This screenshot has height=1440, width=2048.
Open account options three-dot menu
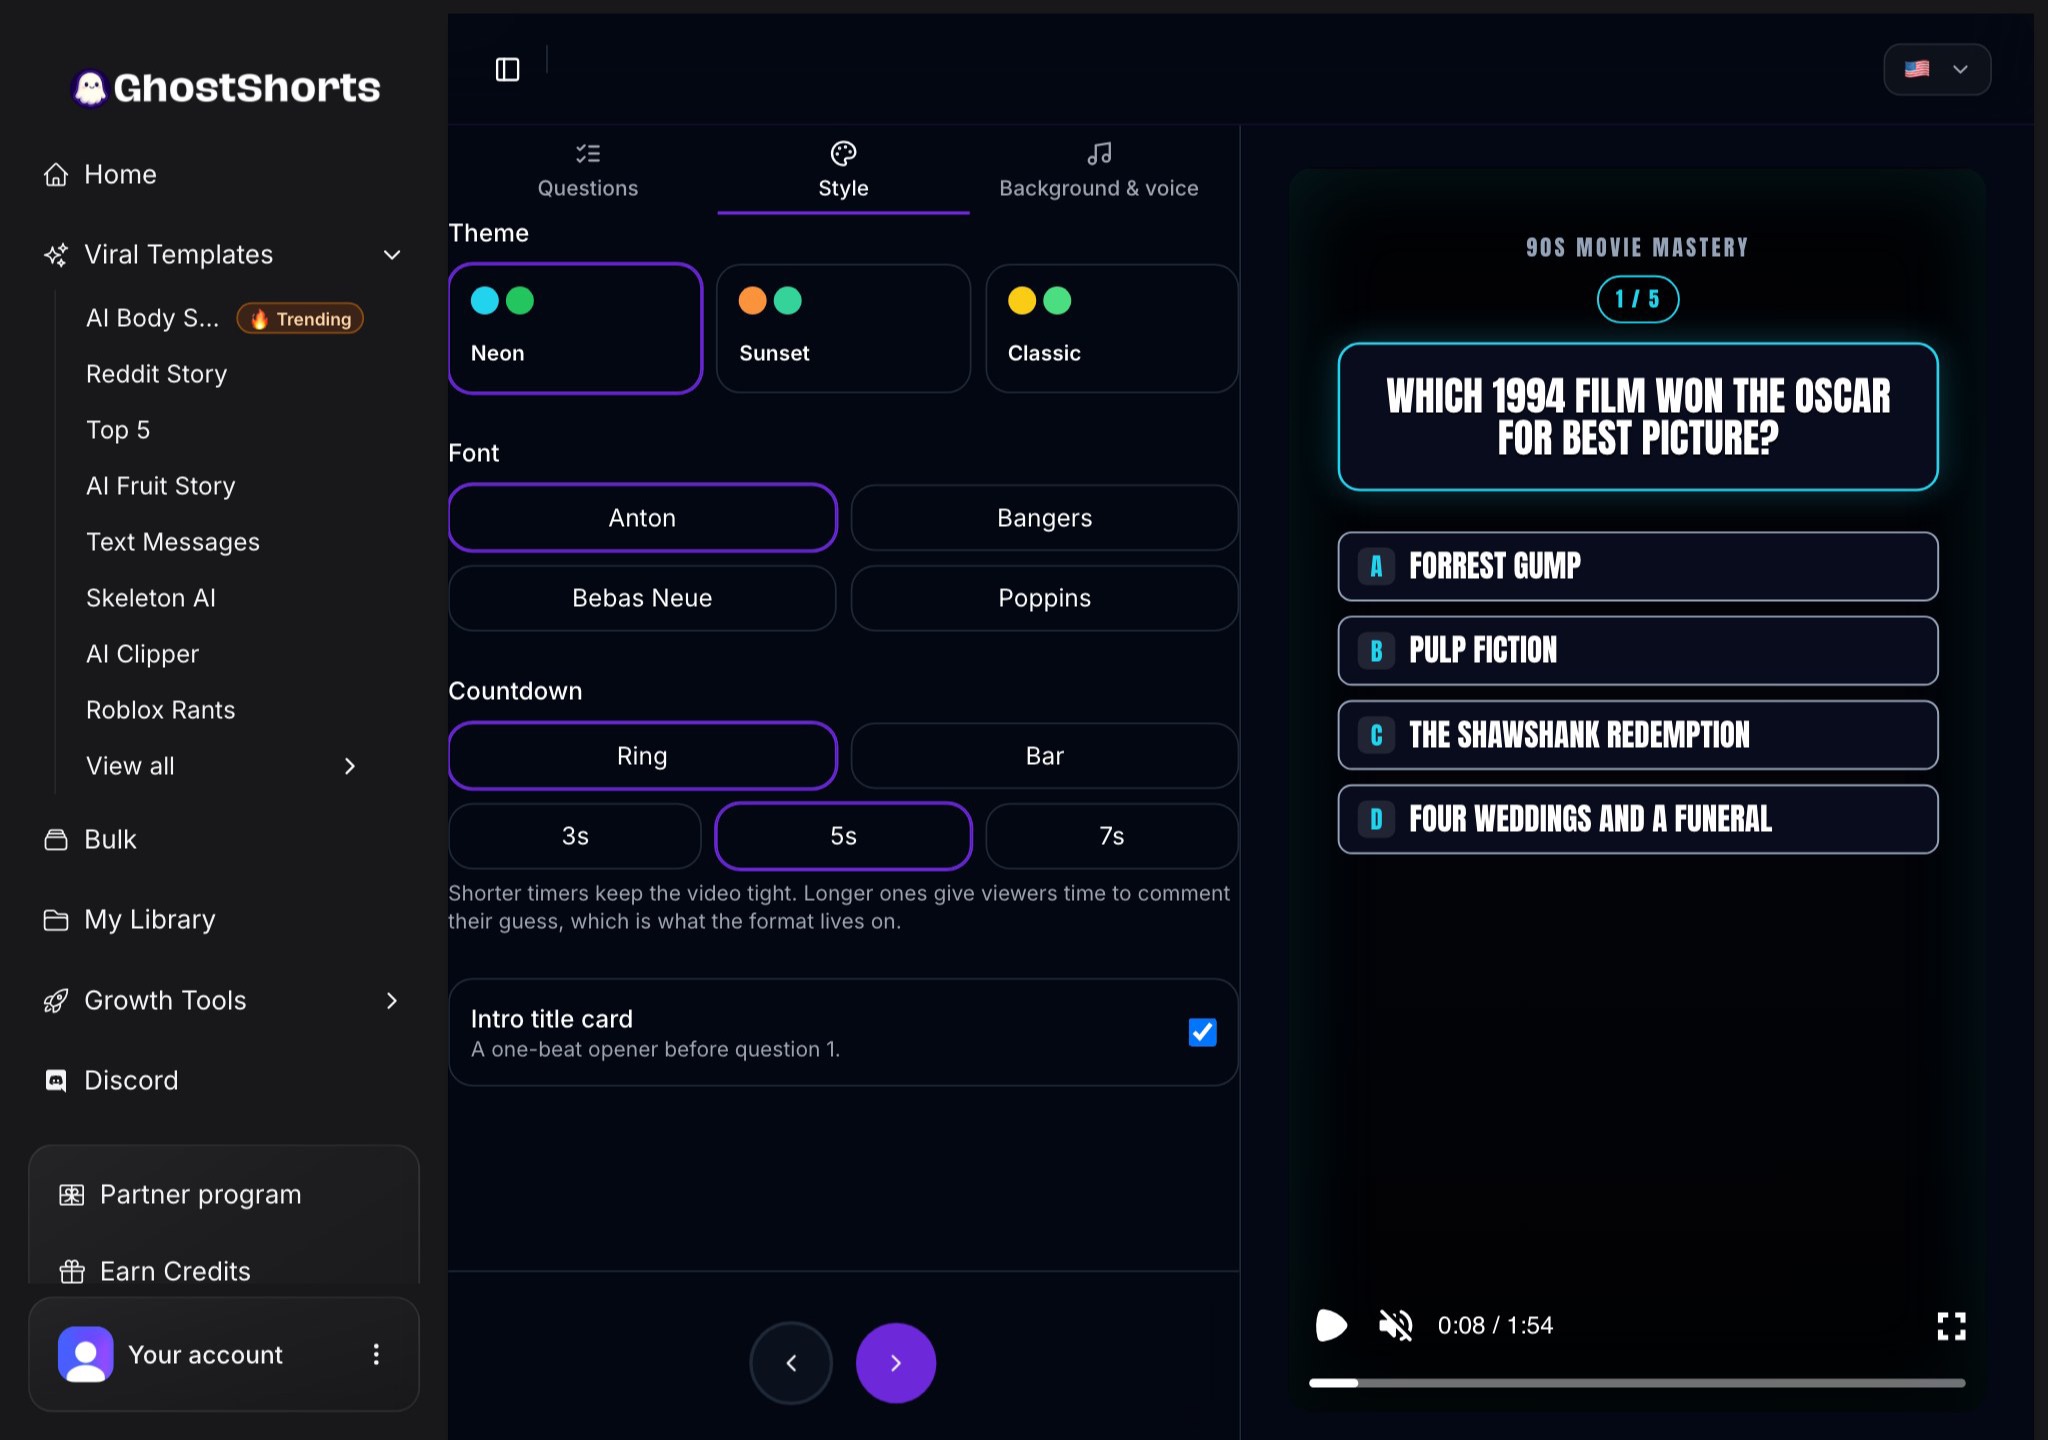point(376,1354)
